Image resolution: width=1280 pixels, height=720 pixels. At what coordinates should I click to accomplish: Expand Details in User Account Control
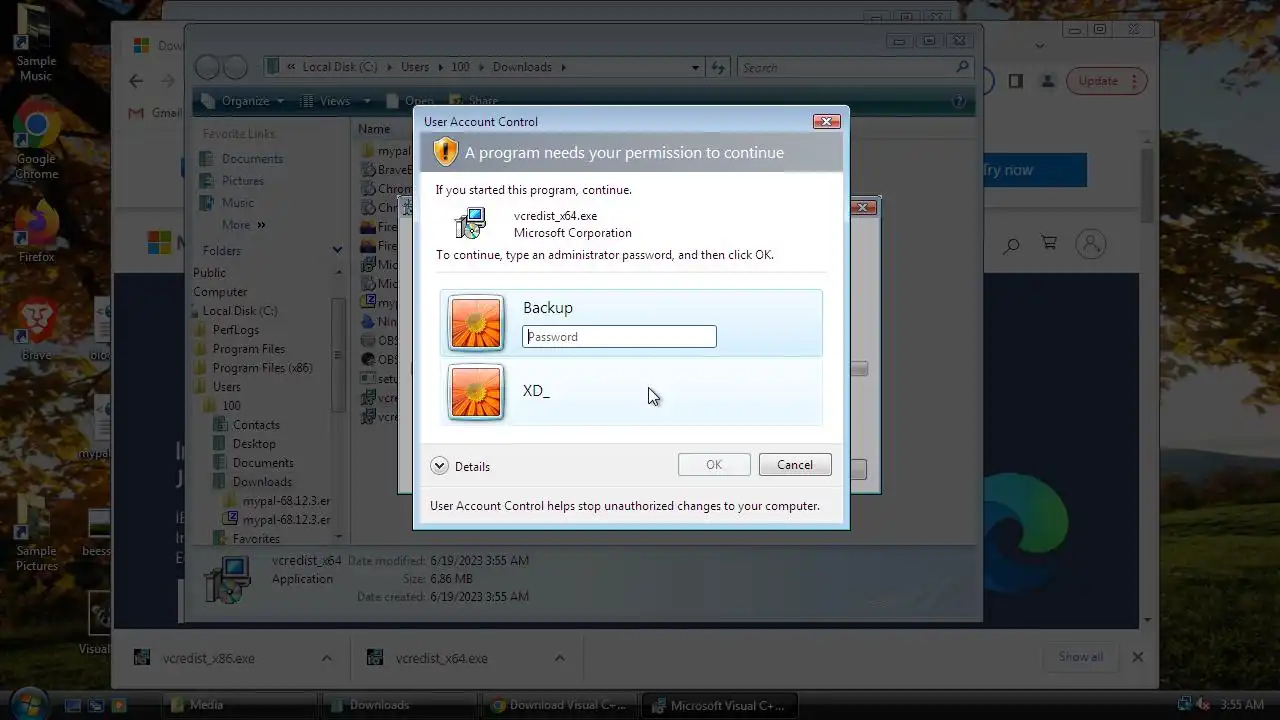click(x=460, y=466)
